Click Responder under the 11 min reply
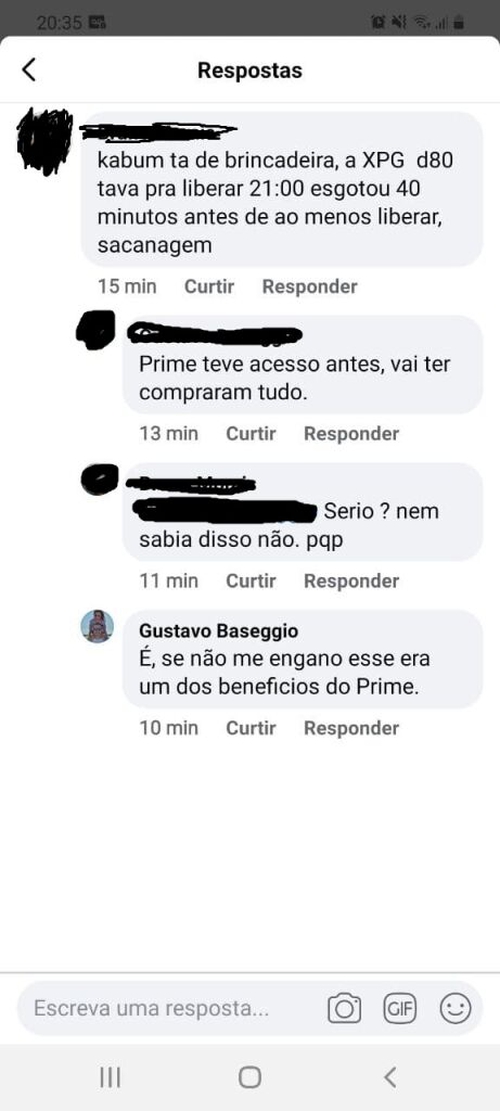500x1111 pixels. (351, 581)
